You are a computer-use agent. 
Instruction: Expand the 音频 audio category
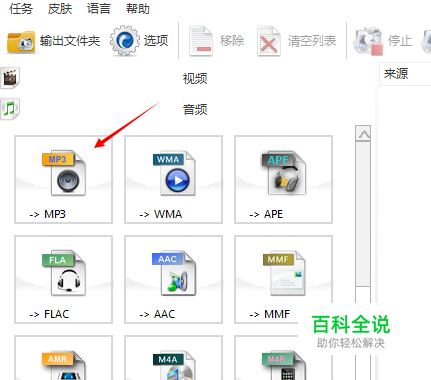[195, 109]
